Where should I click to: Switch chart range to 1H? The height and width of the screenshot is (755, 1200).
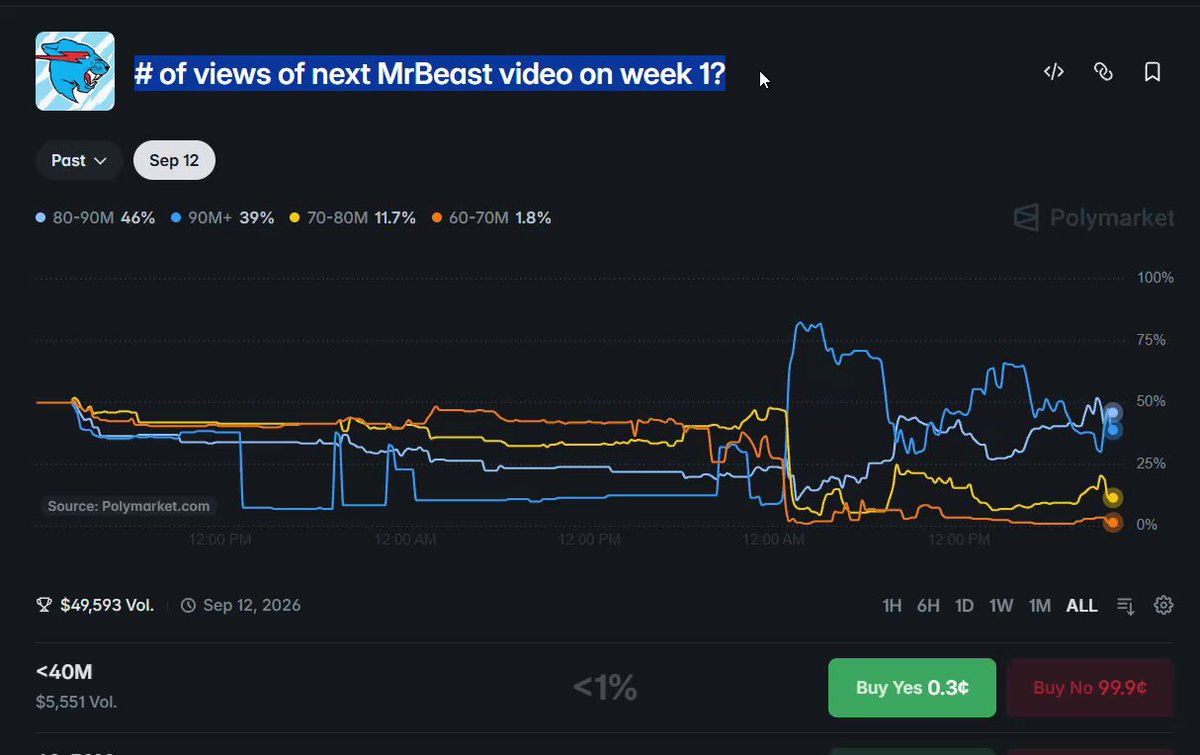pyautogui.click(x=892, y=606)
